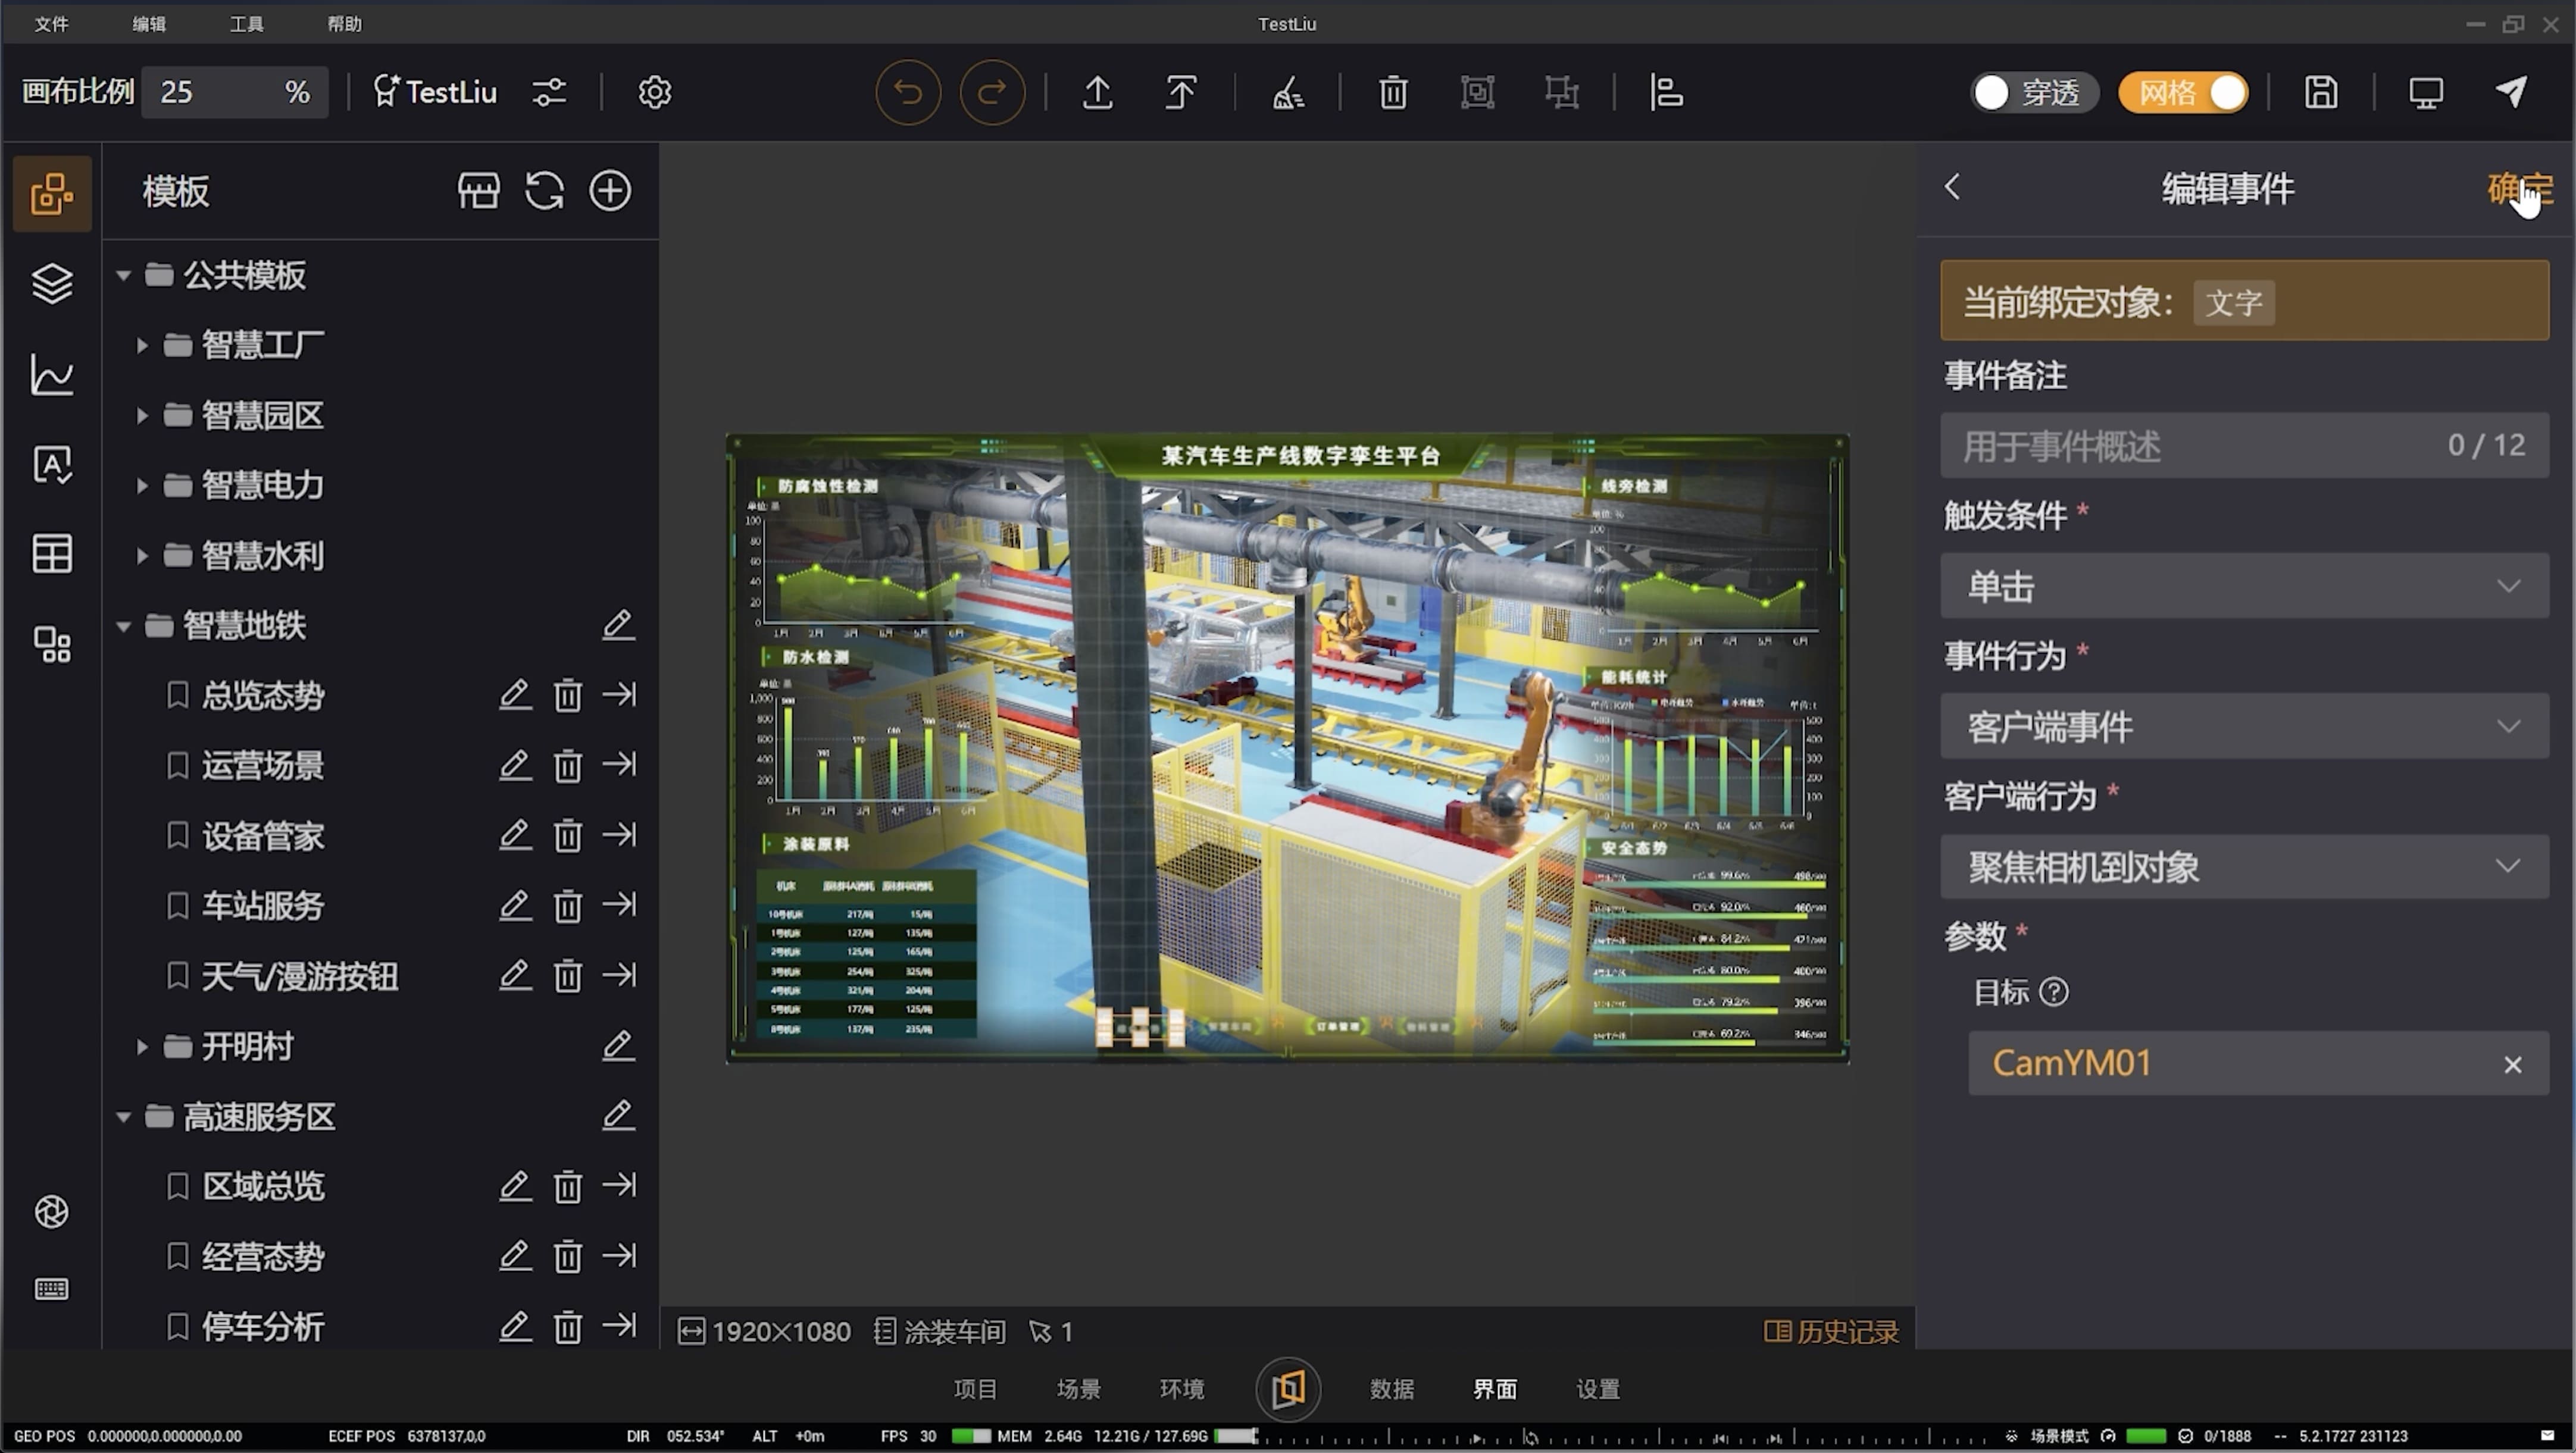Image resolution: width=2576 pixels, height=1453 pixels.
Task: Click the save disk icon
Action: click(2320, 92)
